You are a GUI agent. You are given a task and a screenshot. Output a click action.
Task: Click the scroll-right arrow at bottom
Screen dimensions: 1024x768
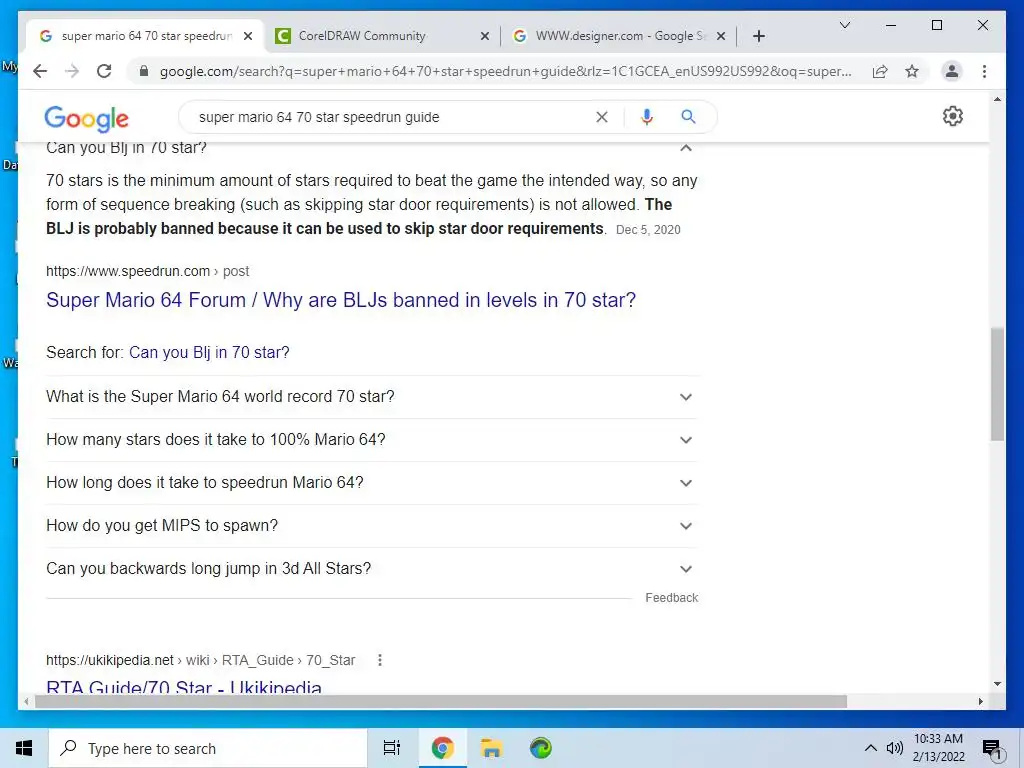980,701
